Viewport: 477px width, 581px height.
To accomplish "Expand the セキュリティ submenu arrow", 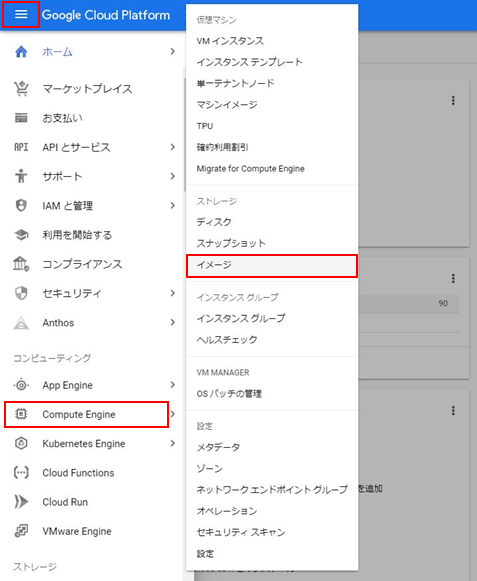I will [x=172, y=293].
